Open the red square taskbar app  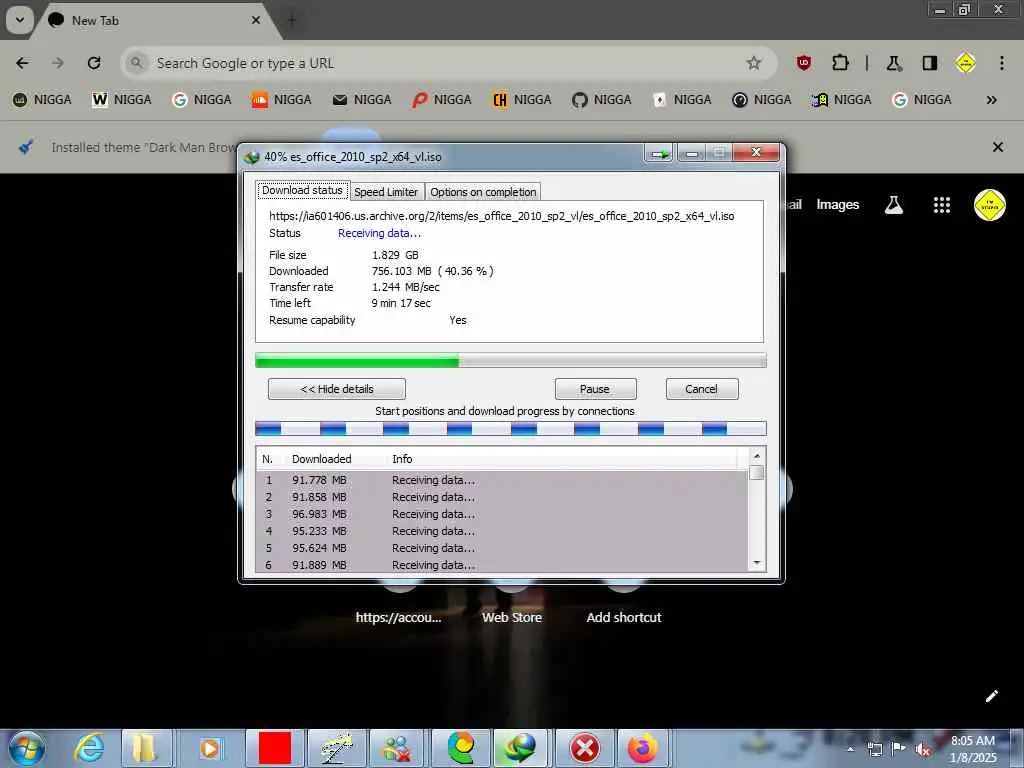(x=274, y=748)
